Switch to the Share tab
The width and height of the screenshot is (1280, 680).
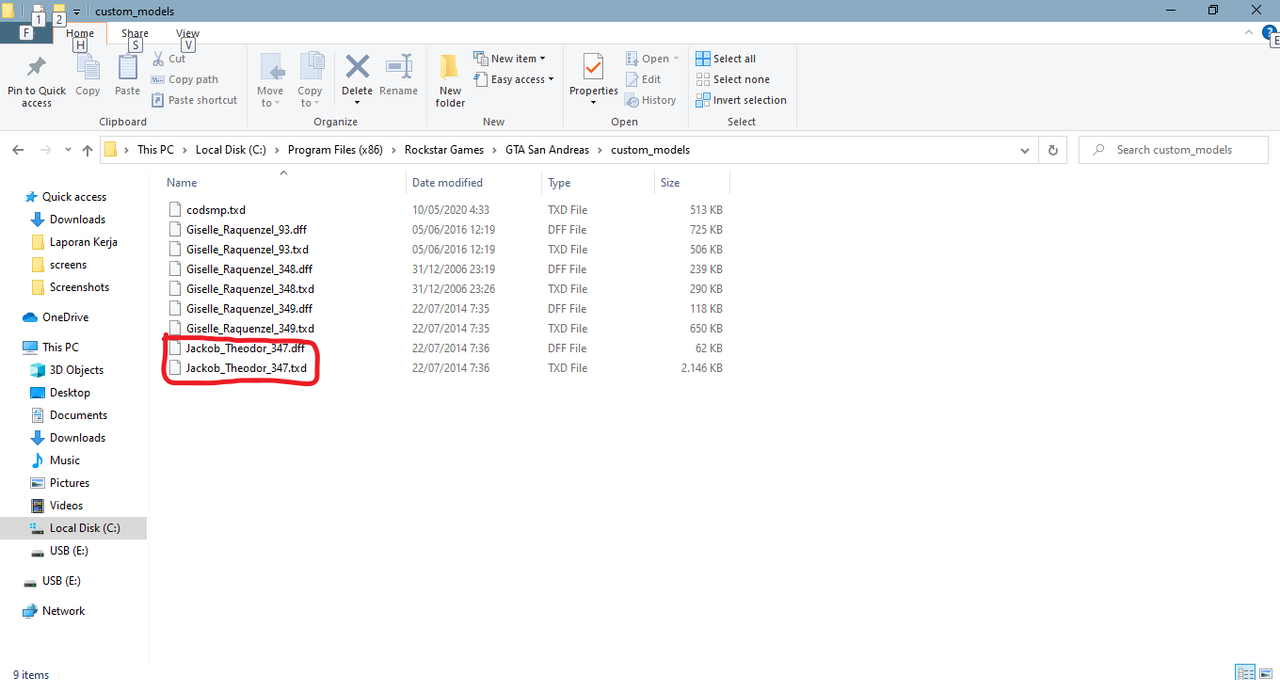pyautogui.click(x=135, y=33)
